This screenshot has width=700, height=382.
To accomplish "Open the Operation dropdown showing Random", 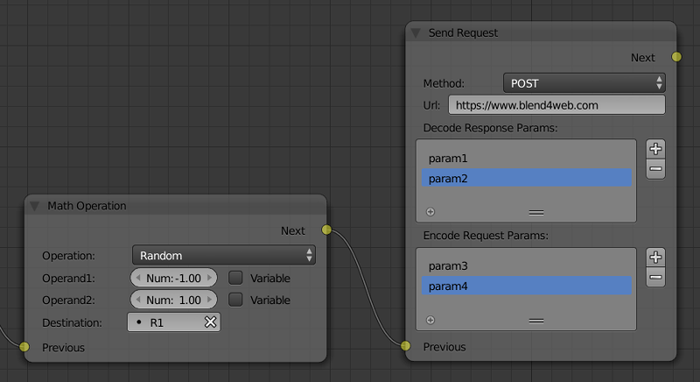I will 224,255.
